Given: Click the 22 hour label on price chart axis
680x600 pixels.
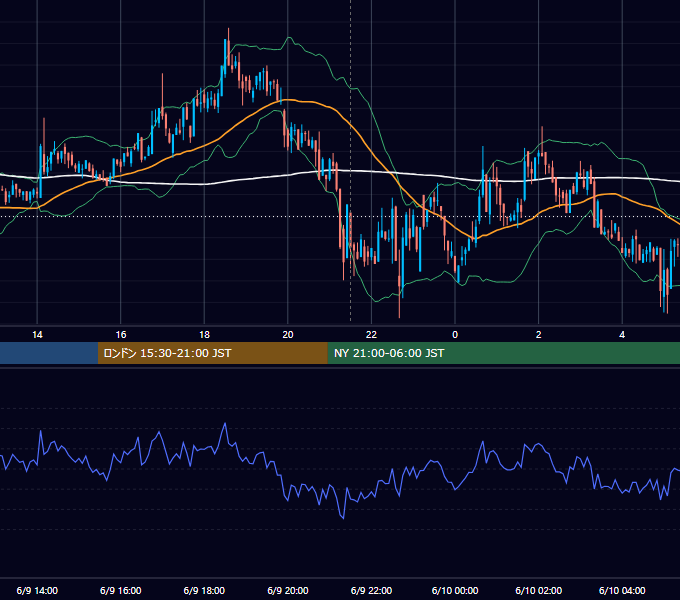Looking at the screenshot, I should point(371,335).
